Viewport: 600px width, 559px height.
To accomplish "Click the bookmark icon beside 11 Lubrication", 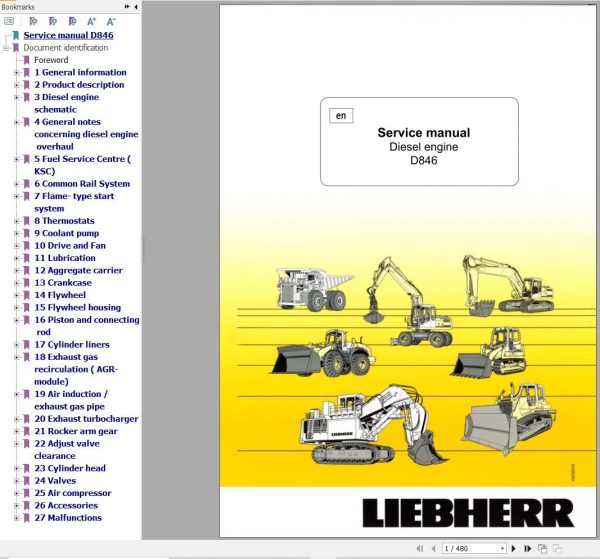I will pos(26,258).
